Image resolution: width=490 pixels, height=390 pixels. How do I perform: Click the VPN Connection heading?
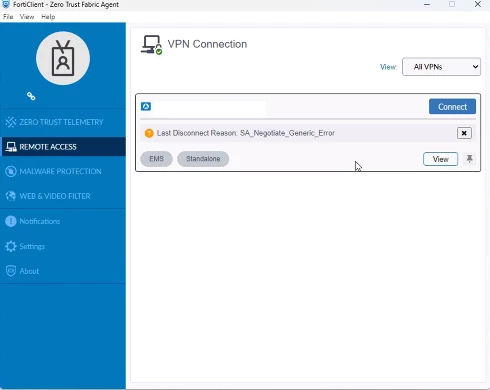click(207, 44)
